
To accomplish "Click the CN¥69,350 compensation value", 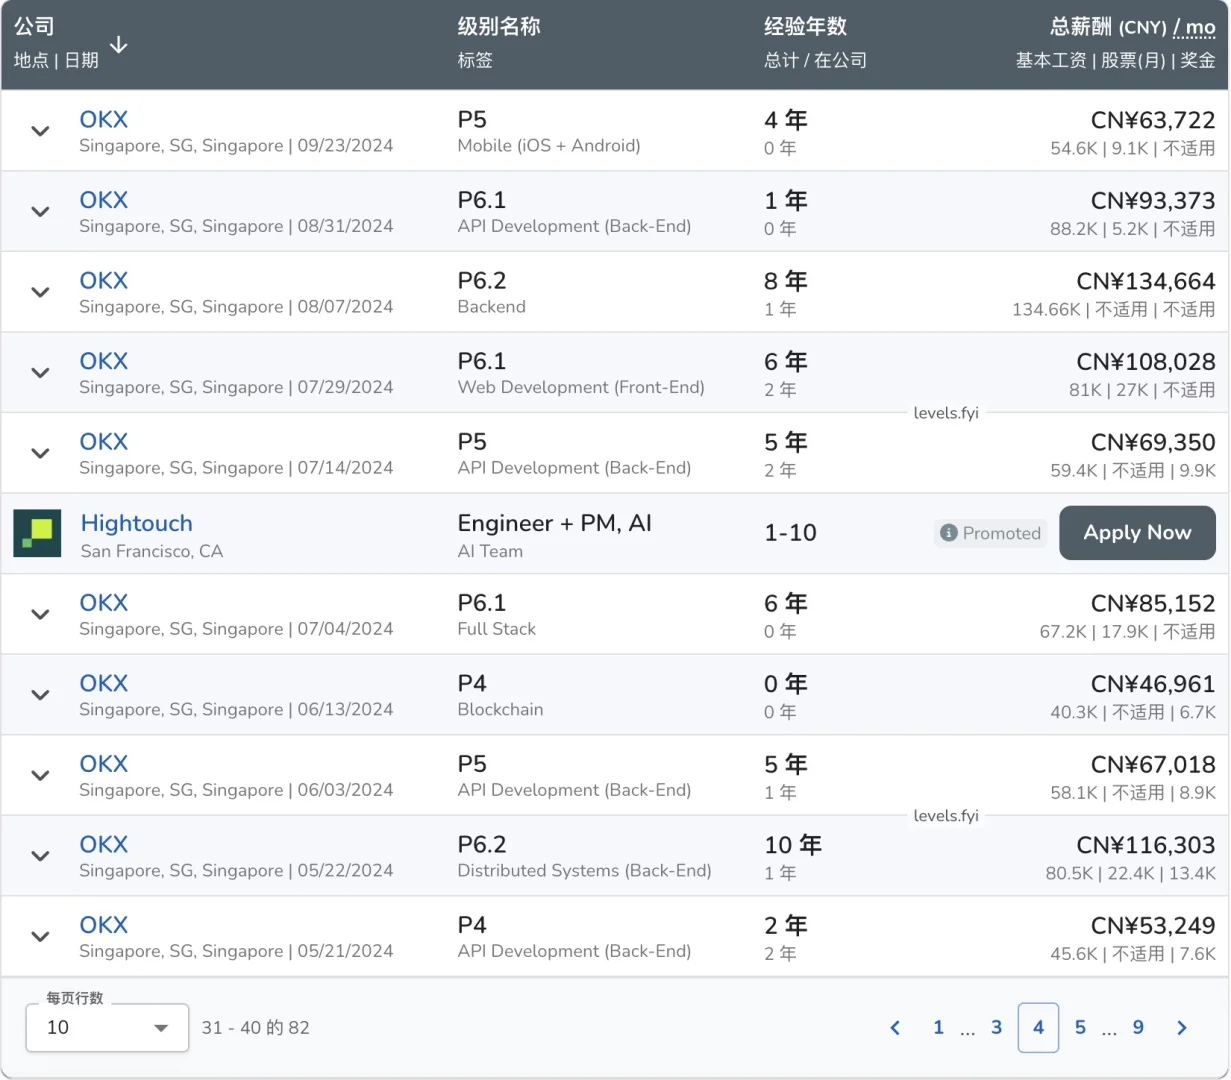I will pos(1153,442).
